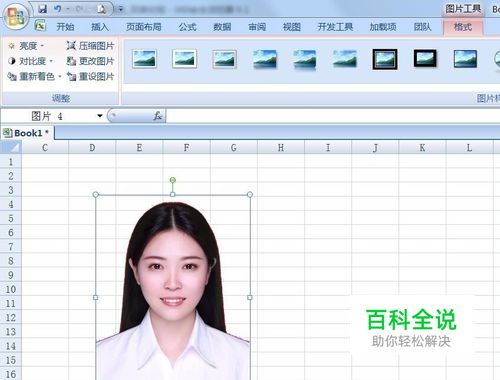Open the 重新着色 recolor dropdown
The height and width of the screenshot is (380, 500).
34,76
